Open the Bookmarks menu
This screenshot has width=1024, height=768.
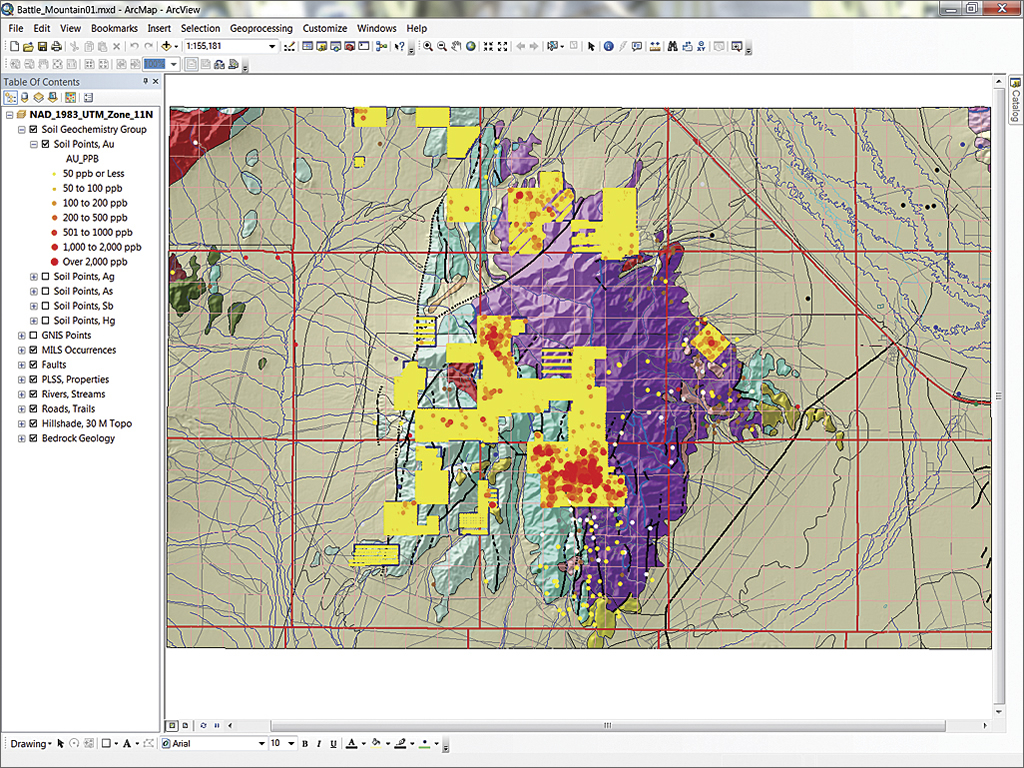click(x=114, y=29)
